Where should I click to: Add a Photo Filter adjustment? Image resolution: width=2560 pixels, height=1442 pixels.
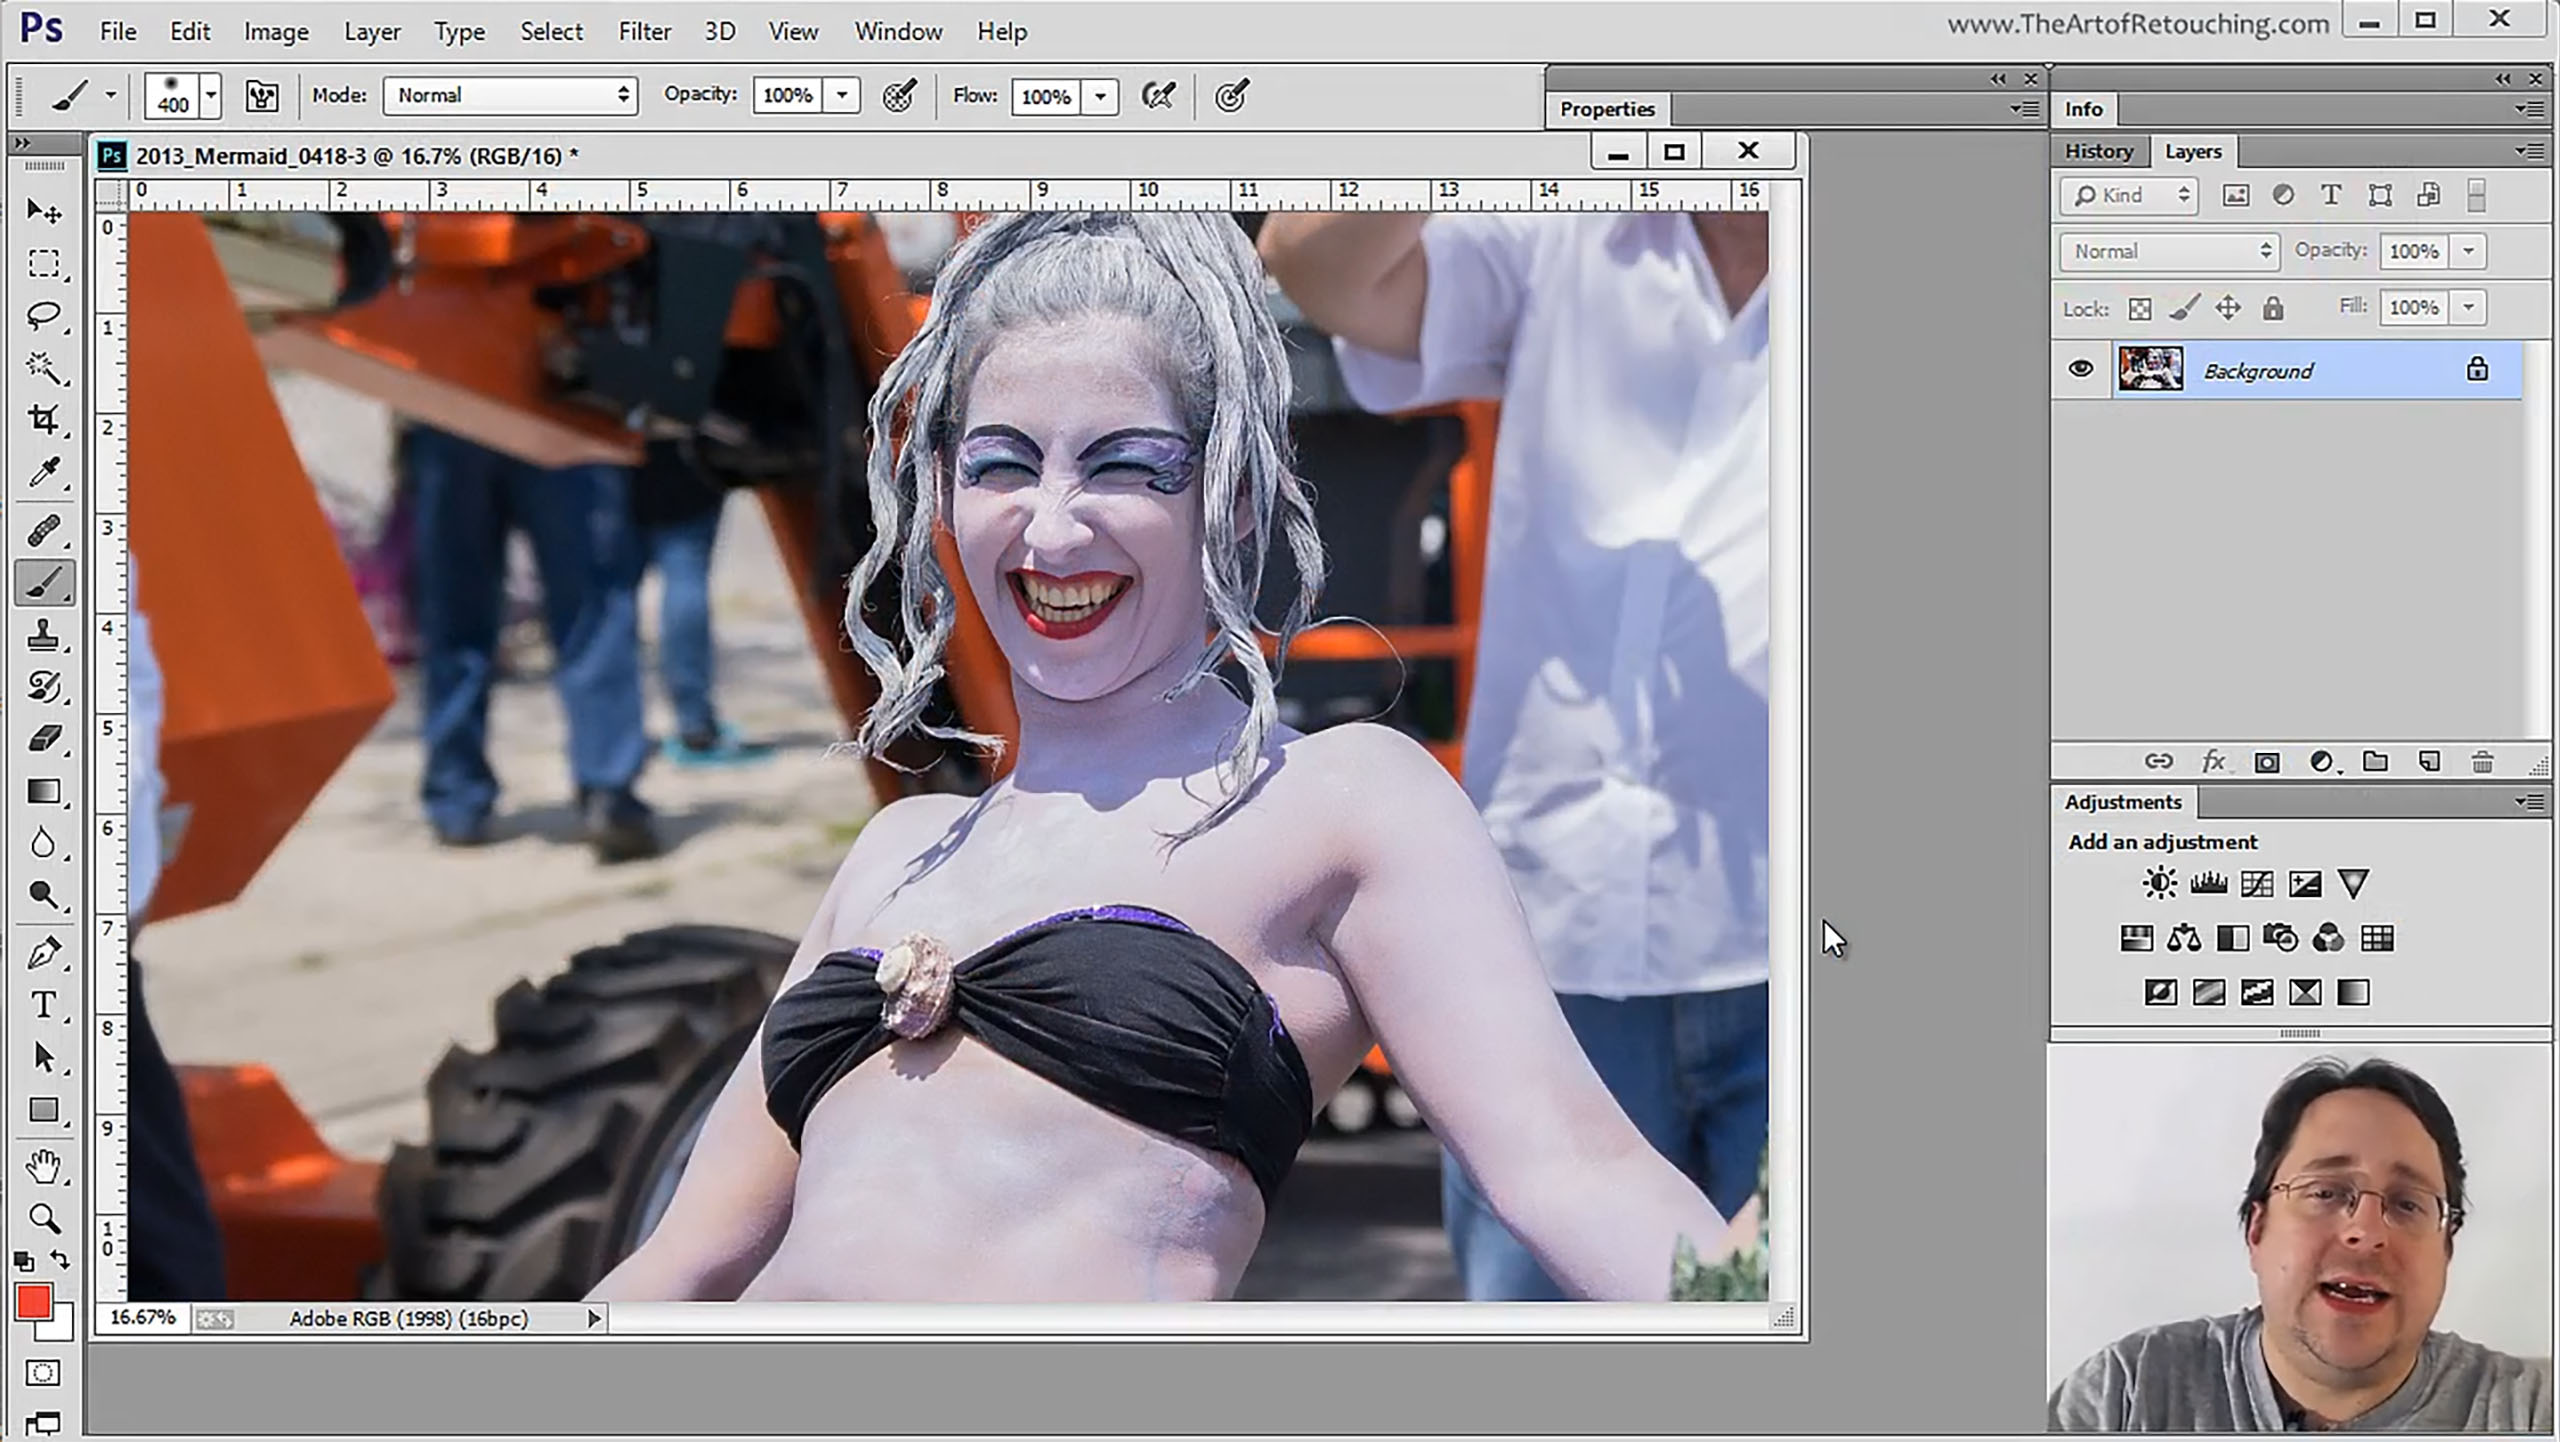(x=2280, y=938)
